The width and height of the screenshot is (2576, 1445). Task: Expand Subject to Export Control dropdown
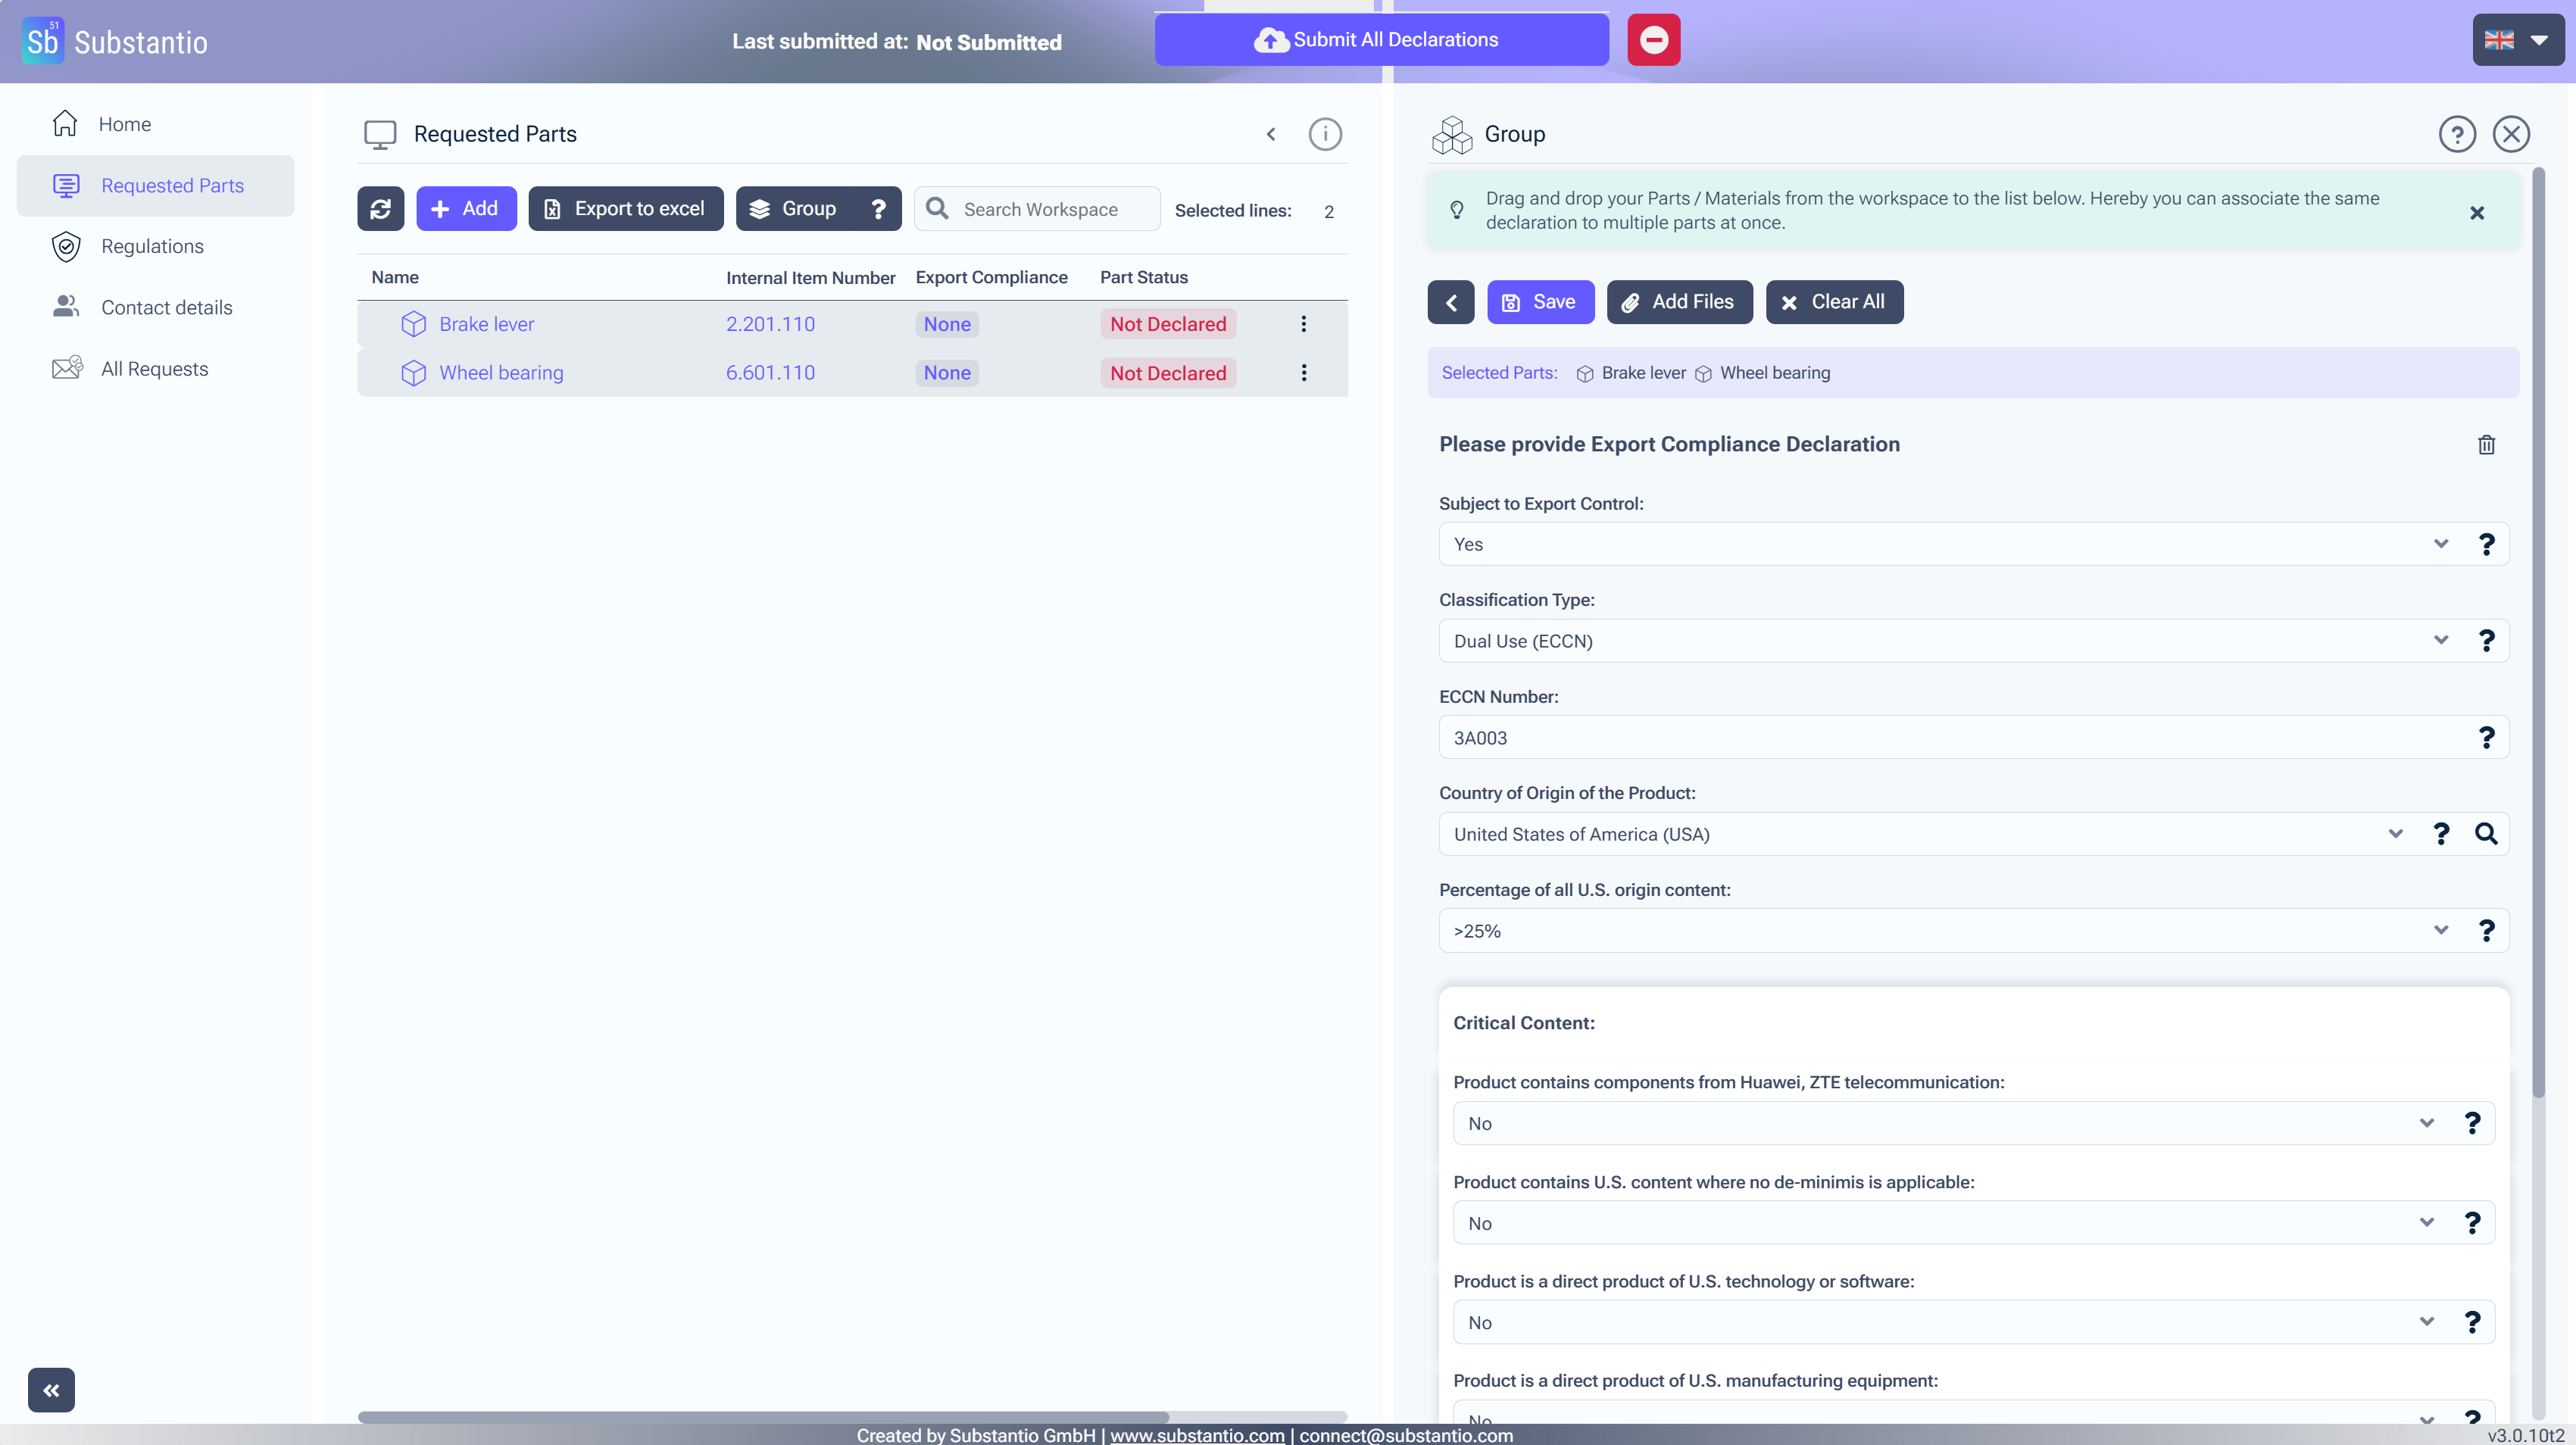coord(1940,544)
